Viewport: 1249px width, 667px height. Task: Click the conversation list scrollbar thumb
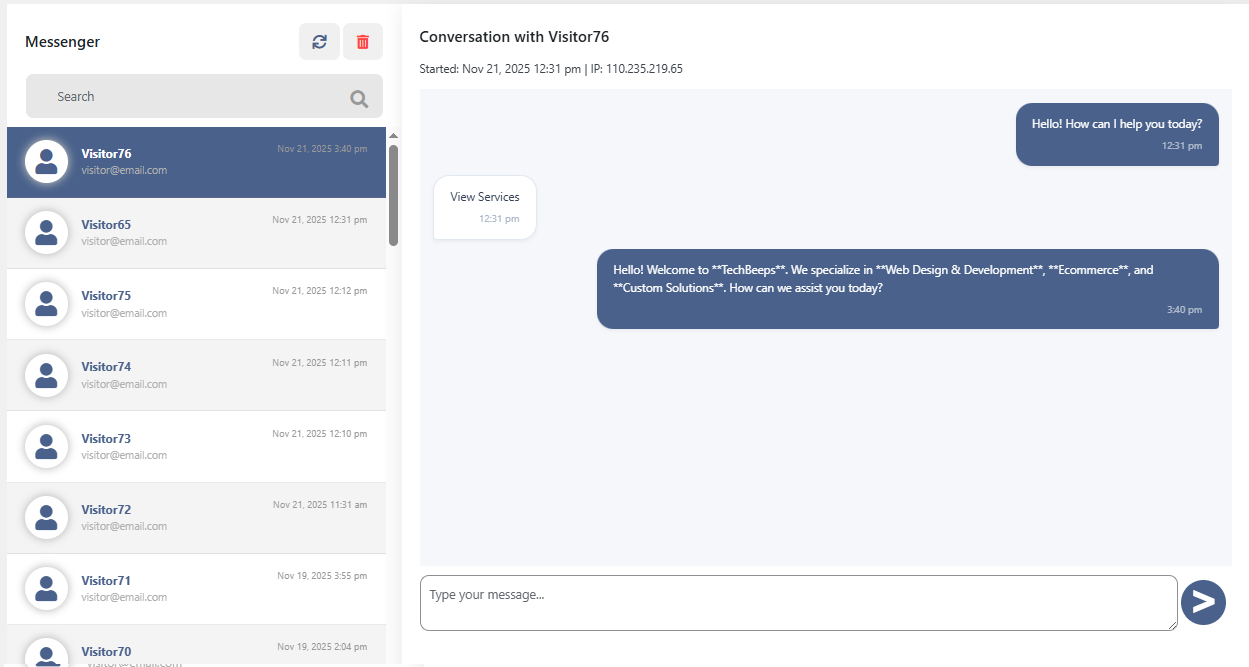point(393,195)
